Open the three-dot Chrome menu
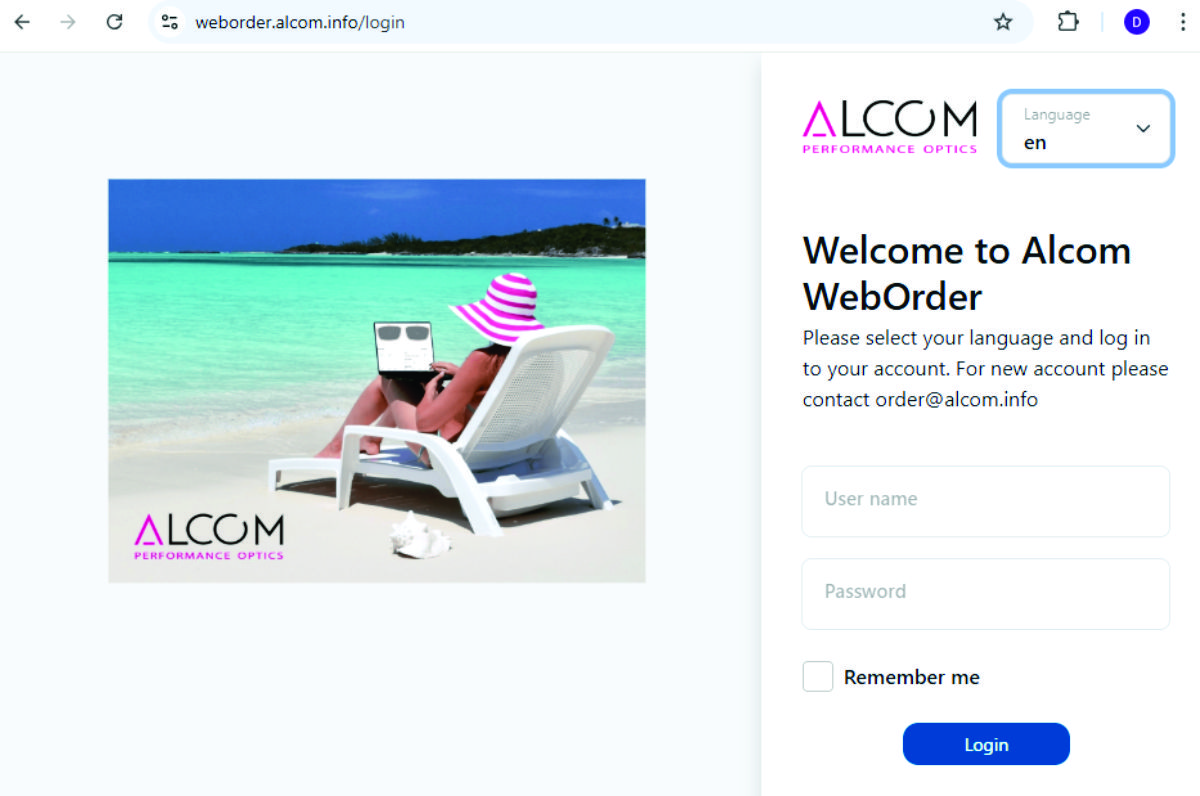Screen dimensions: 1200x796 (1182, 22)
